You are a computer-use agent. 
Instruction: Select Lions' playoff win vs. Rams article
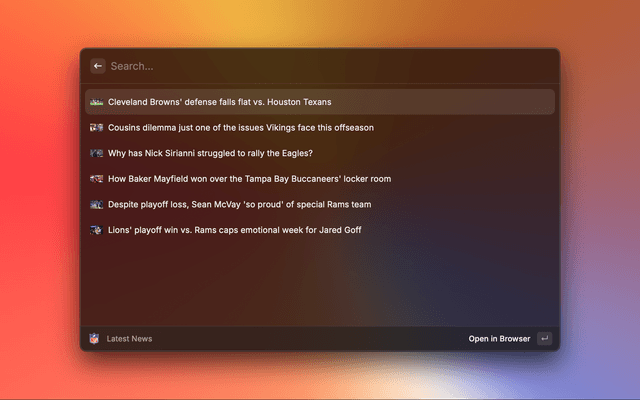click(x=234, y=230)
